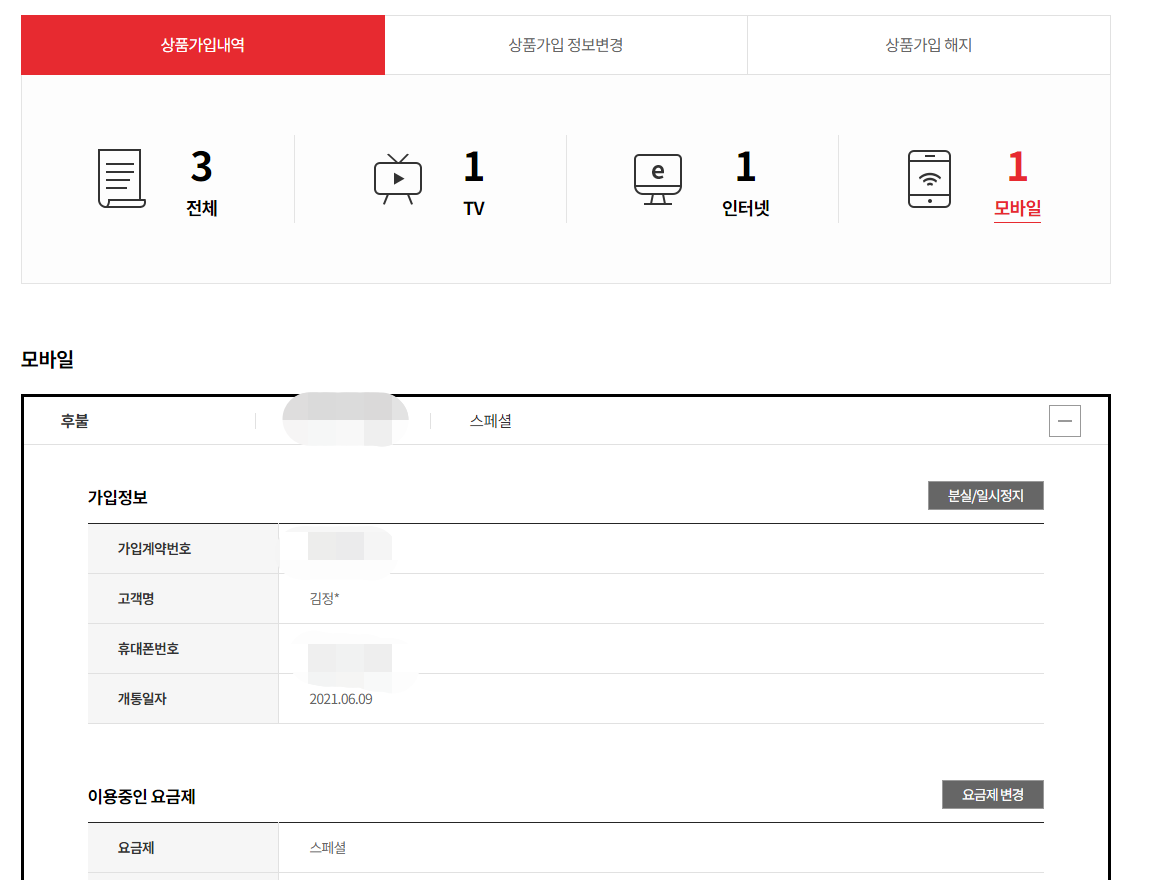Select the 모바일 category label
Screen dimensions: 1152x880
pyautogui.click(x=1018, y=209)
